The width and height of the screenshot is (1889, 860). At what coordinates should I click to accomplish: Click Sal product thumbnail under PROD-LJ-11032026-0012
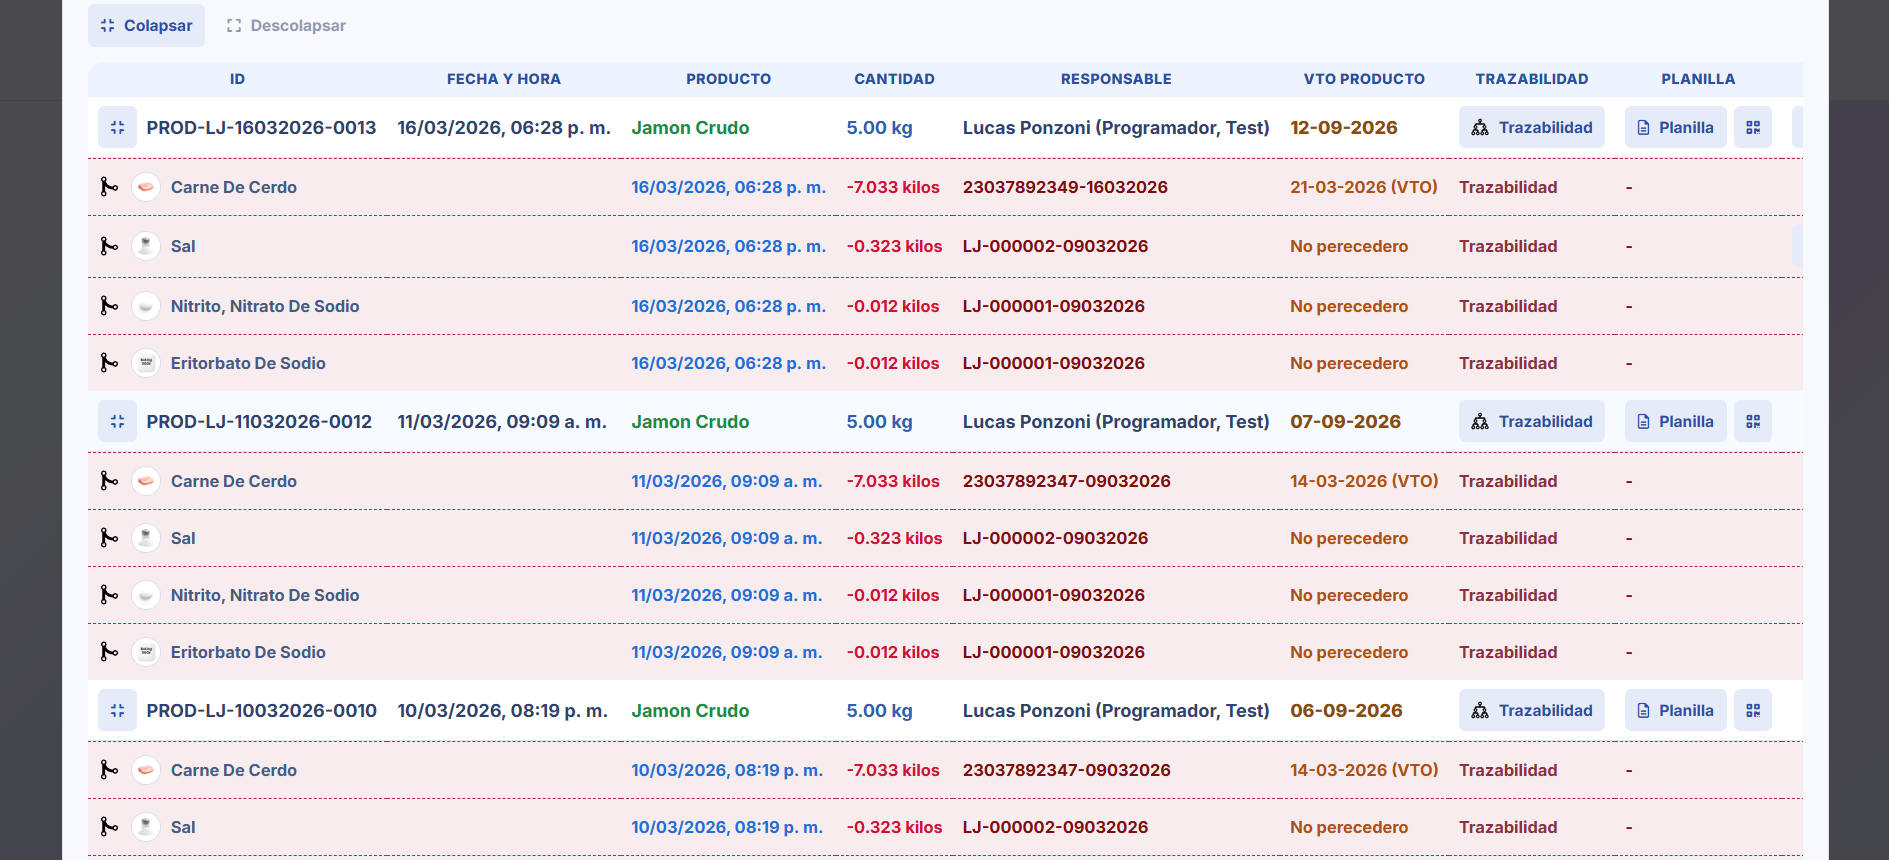146,538
